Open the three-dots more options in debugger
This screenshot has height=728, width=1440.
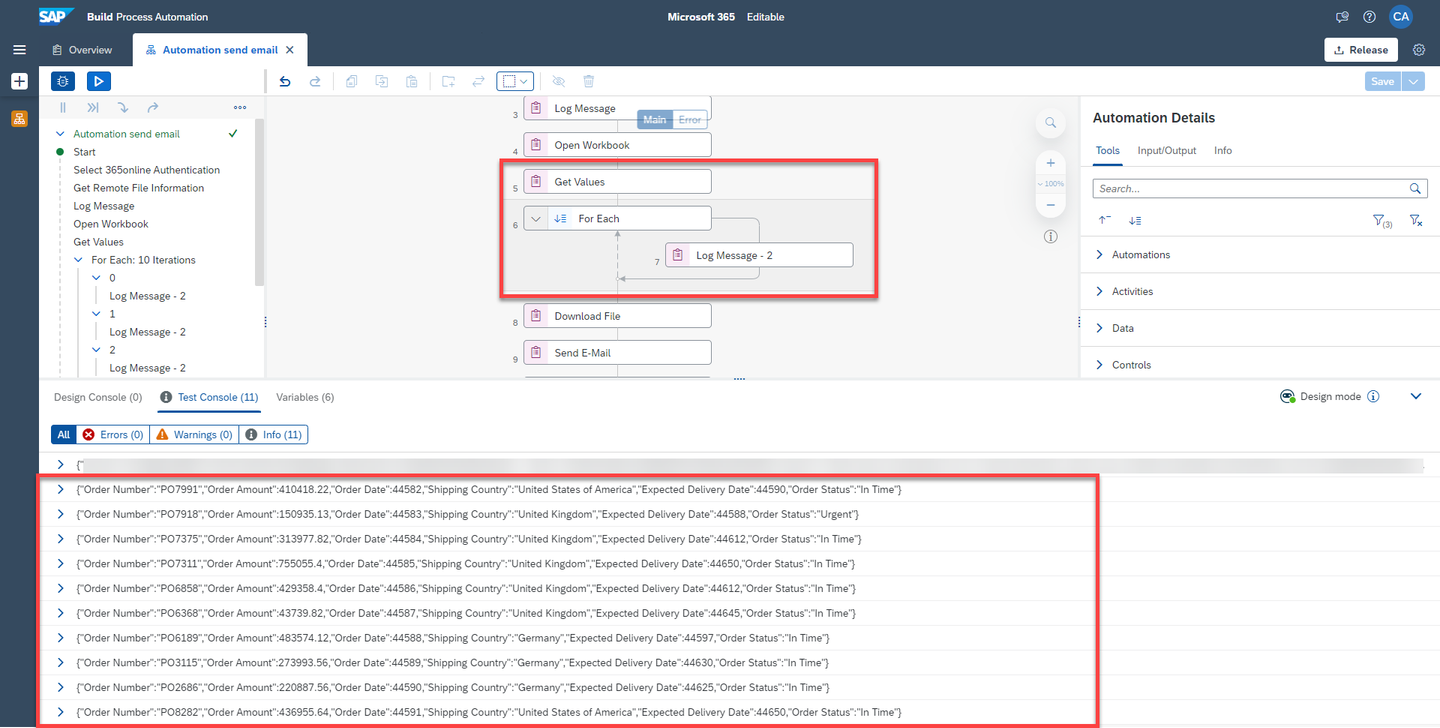tap(240, 107)
